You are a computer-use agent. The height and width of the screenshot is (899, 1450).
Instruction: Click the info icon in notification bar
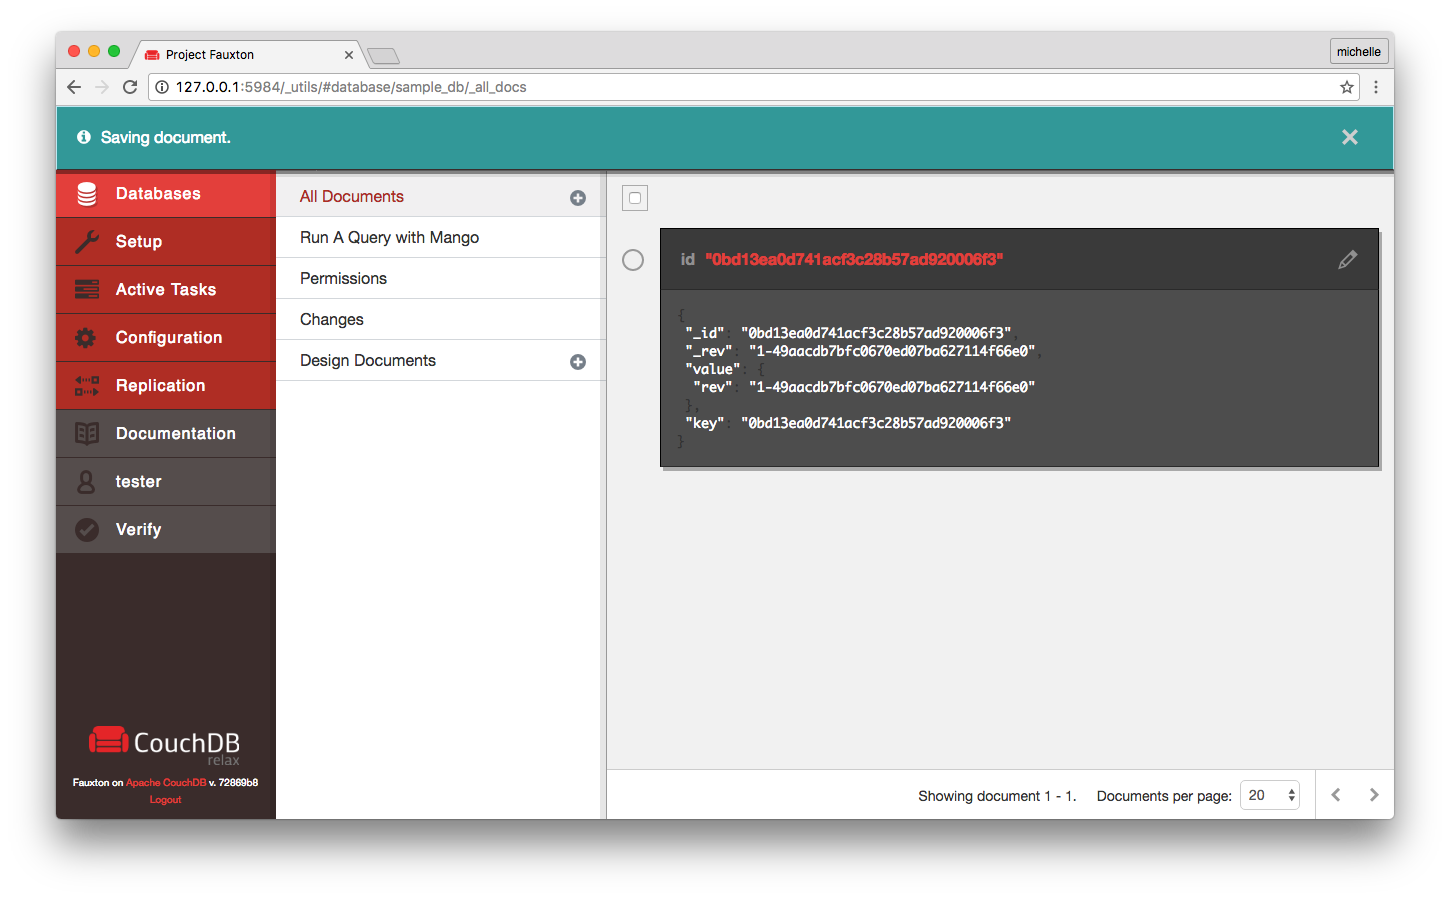point(84,137)
